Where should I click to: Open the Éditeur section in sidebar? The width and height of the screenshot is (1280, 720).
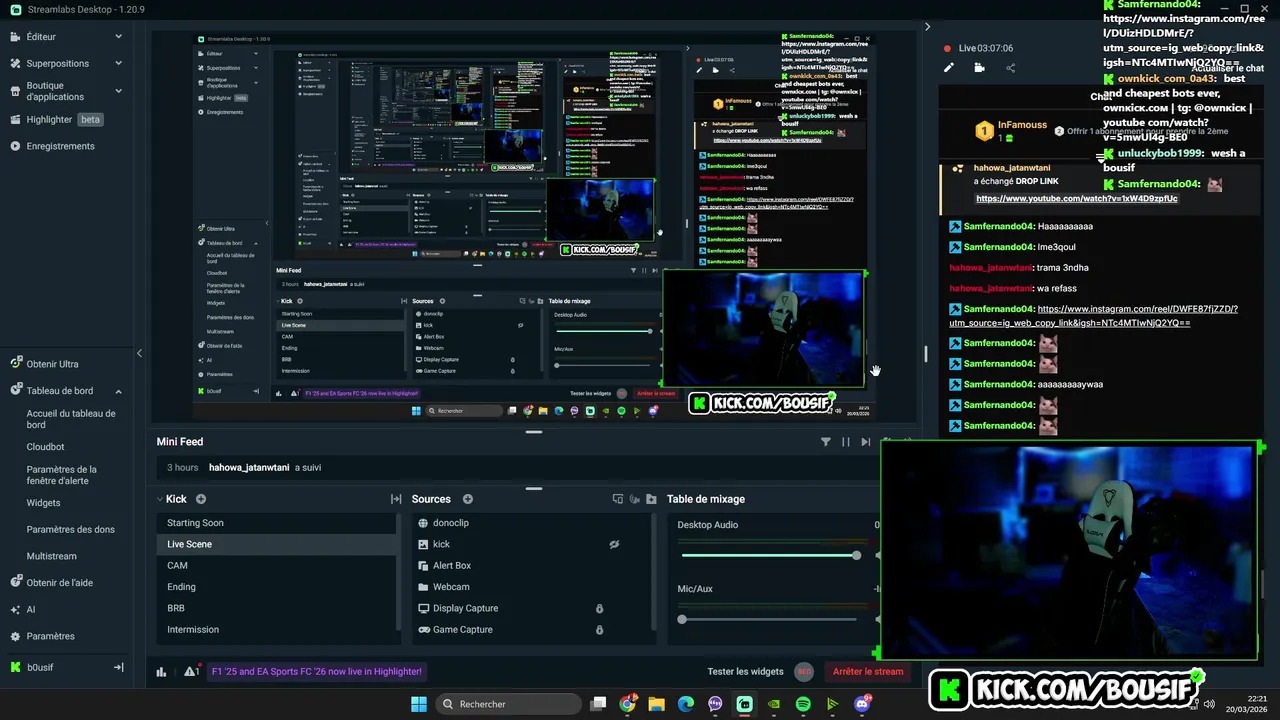41,37
